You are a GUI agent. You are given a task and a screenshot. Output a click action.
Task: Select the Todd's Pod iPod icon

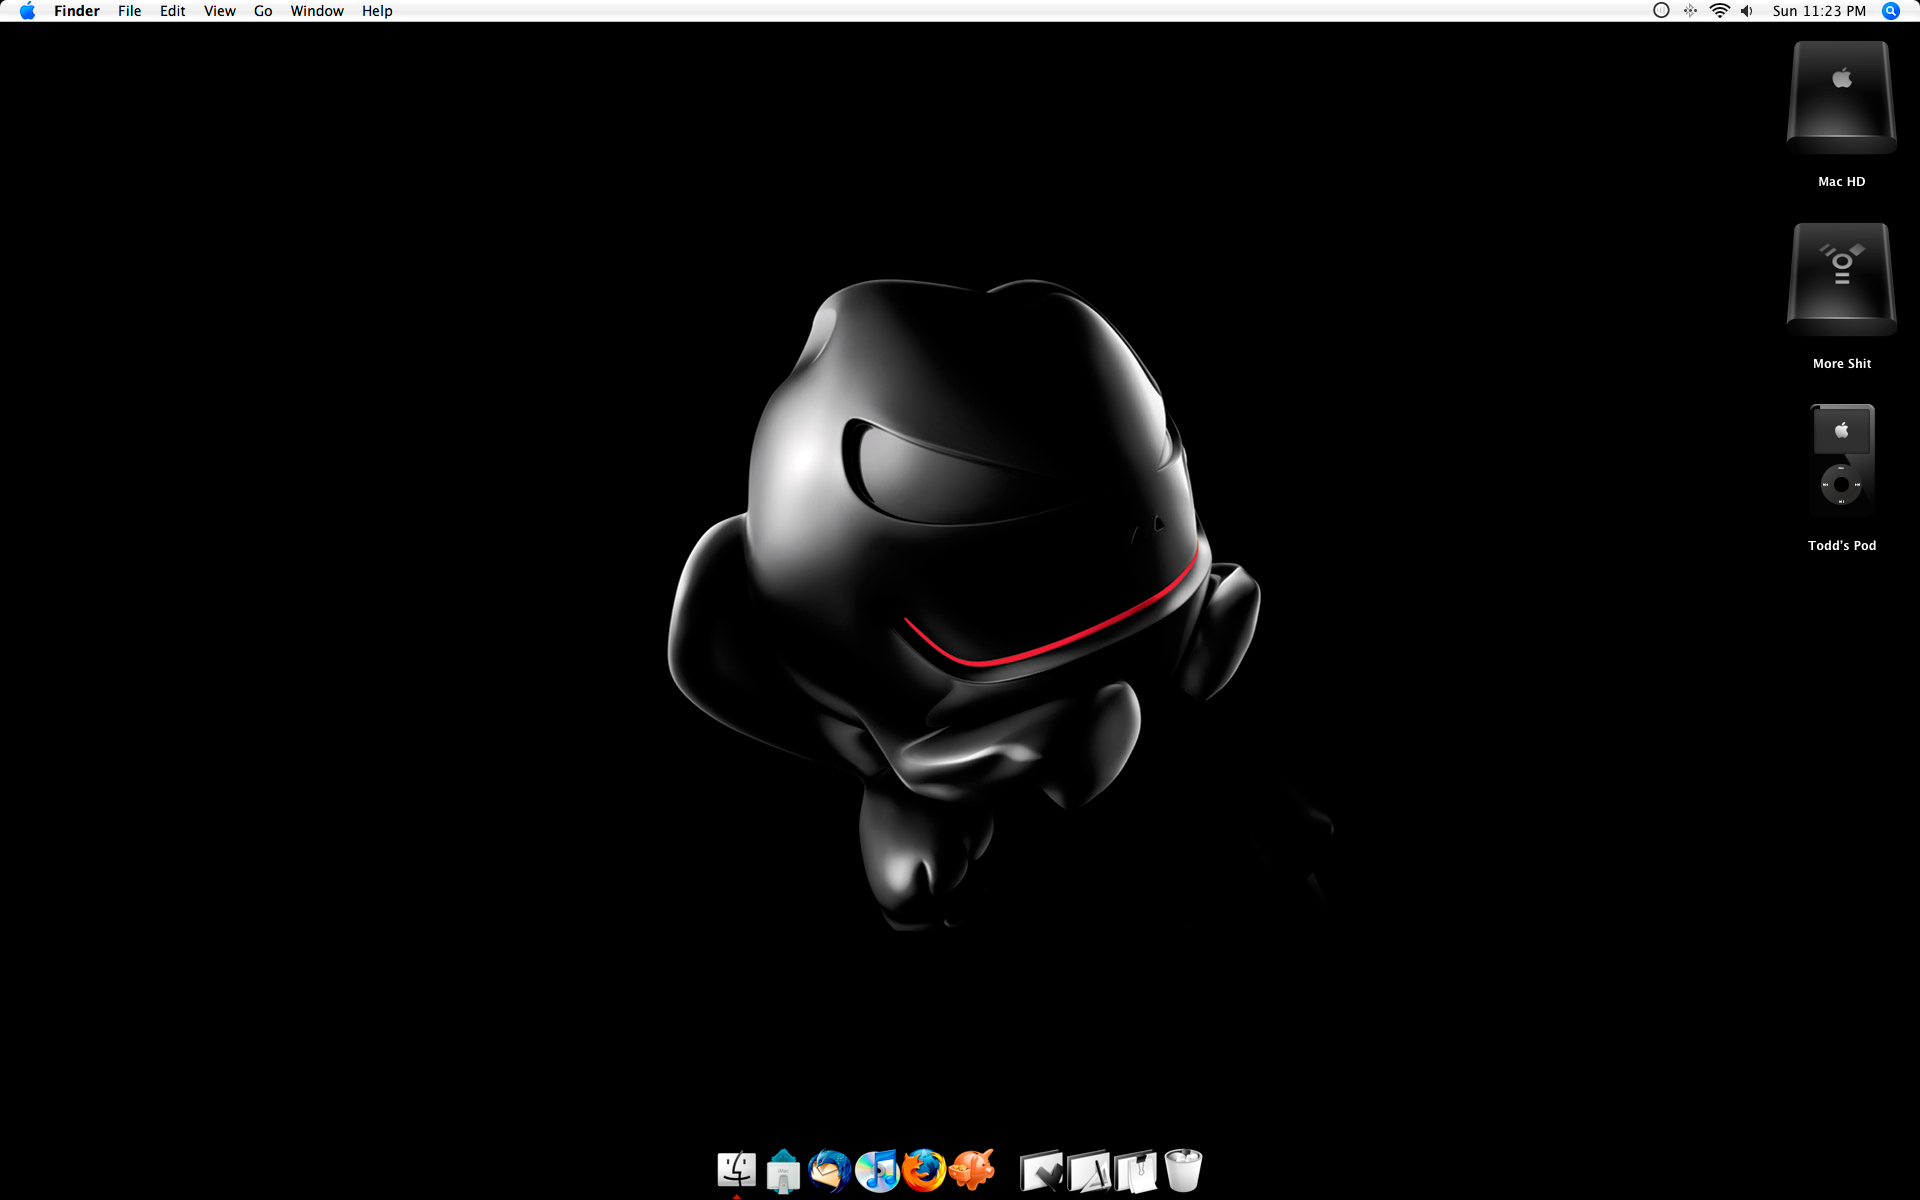[1842, 461]
